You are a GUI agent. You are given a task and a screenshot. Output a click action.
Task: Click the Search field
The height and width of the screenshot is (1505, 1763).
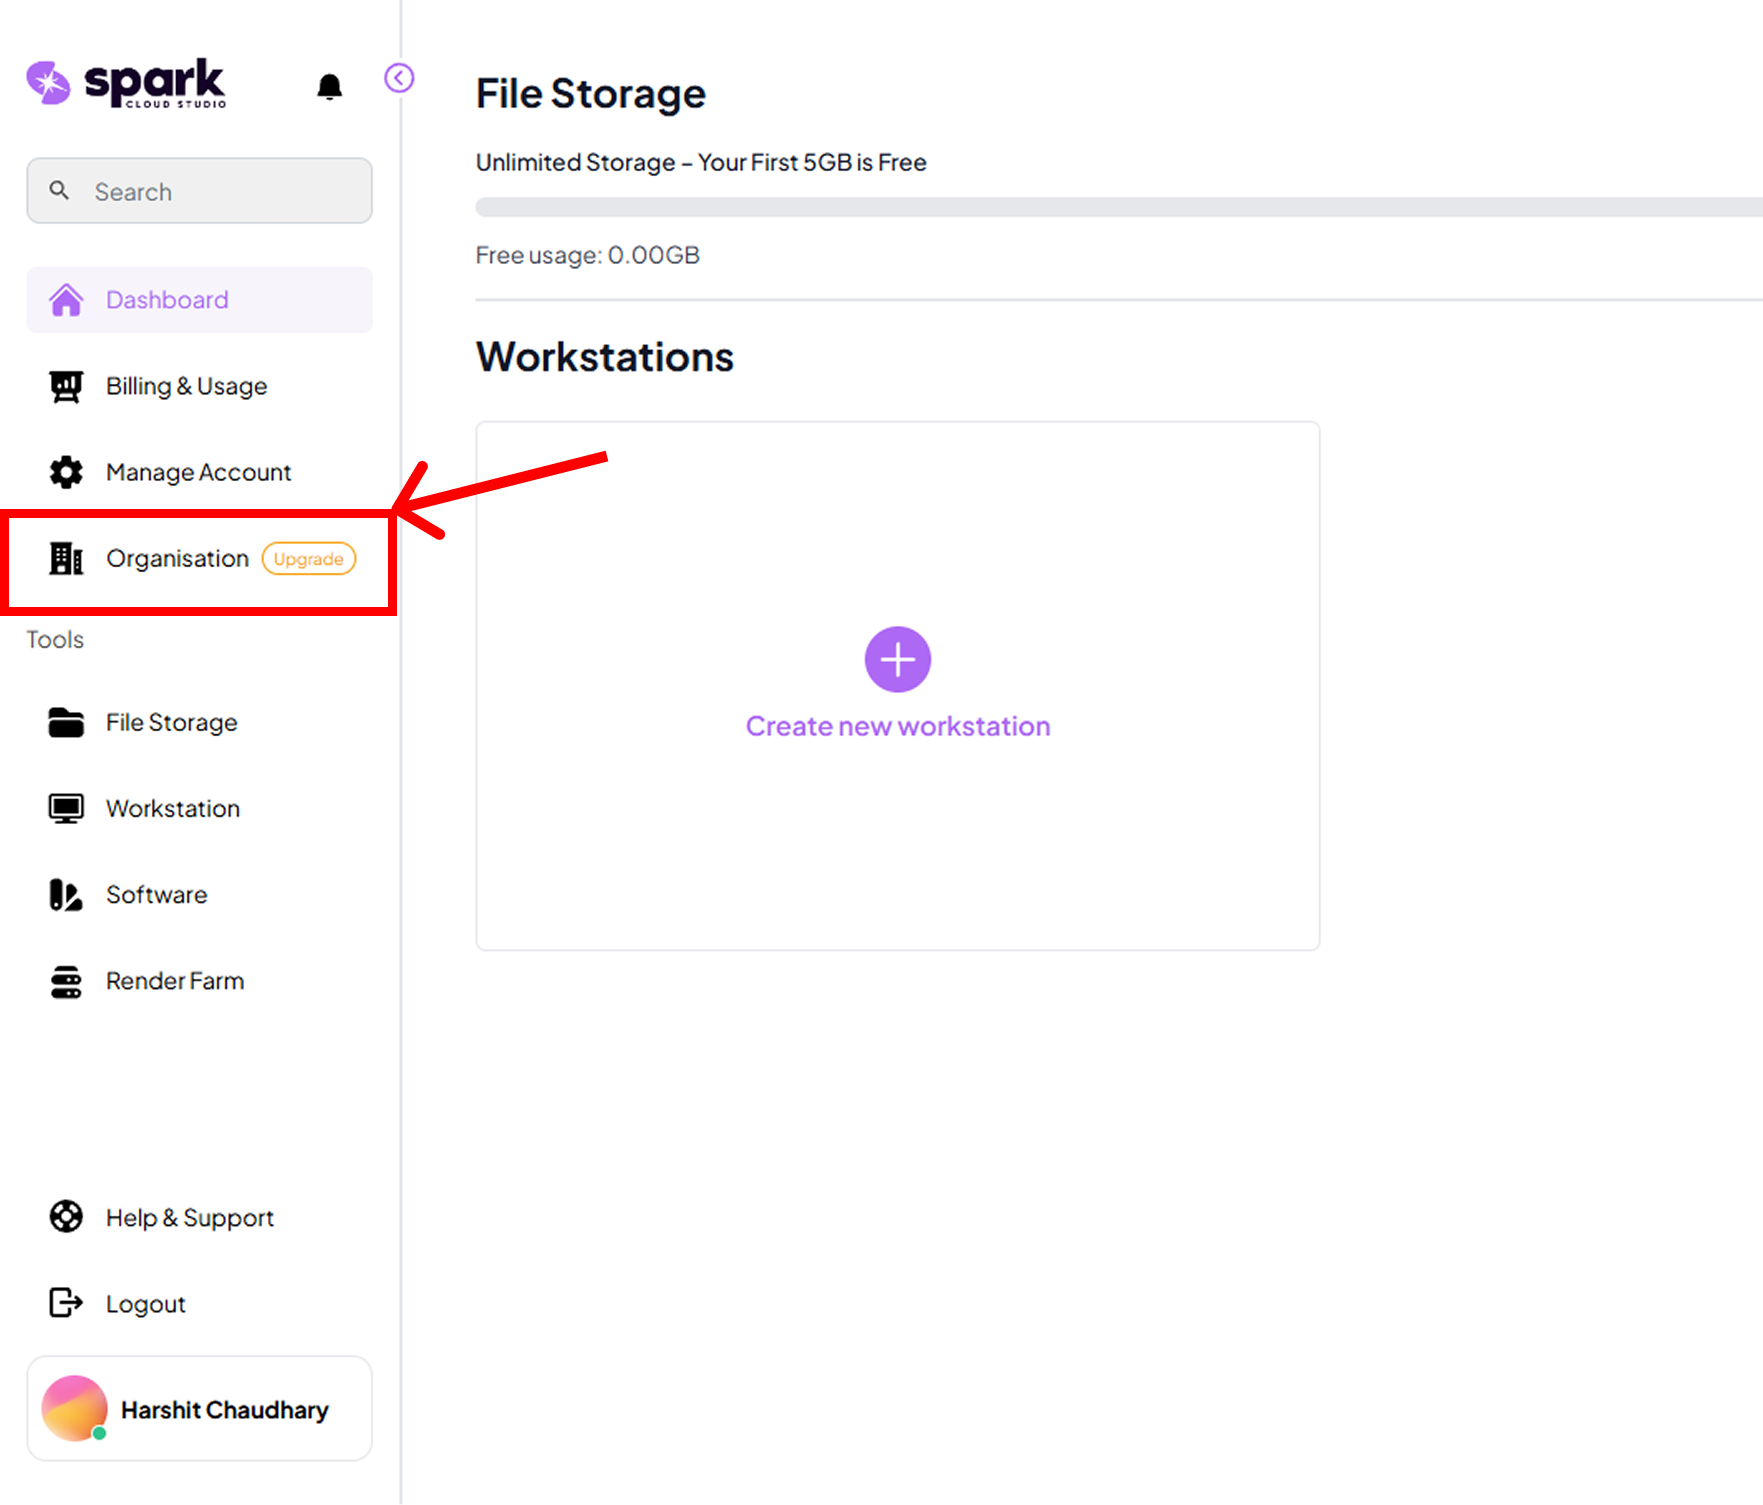pos(199,191)
